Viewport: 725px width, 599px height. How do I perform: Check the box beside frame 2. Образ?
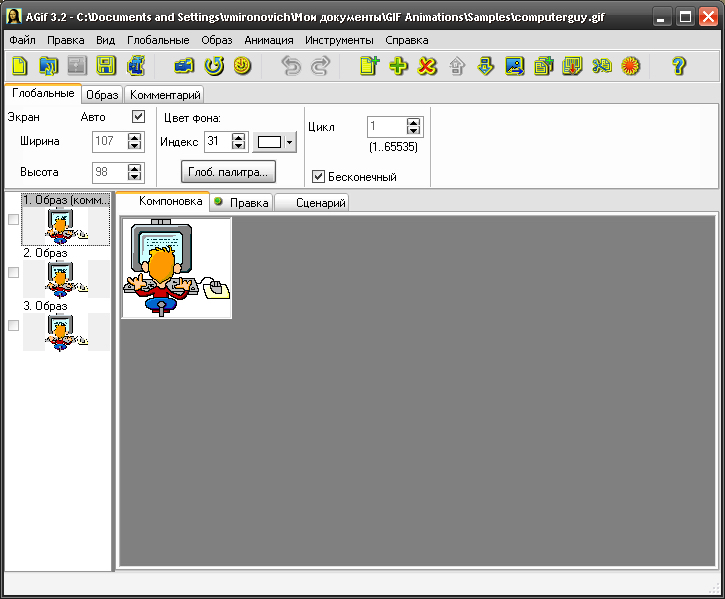13,272
